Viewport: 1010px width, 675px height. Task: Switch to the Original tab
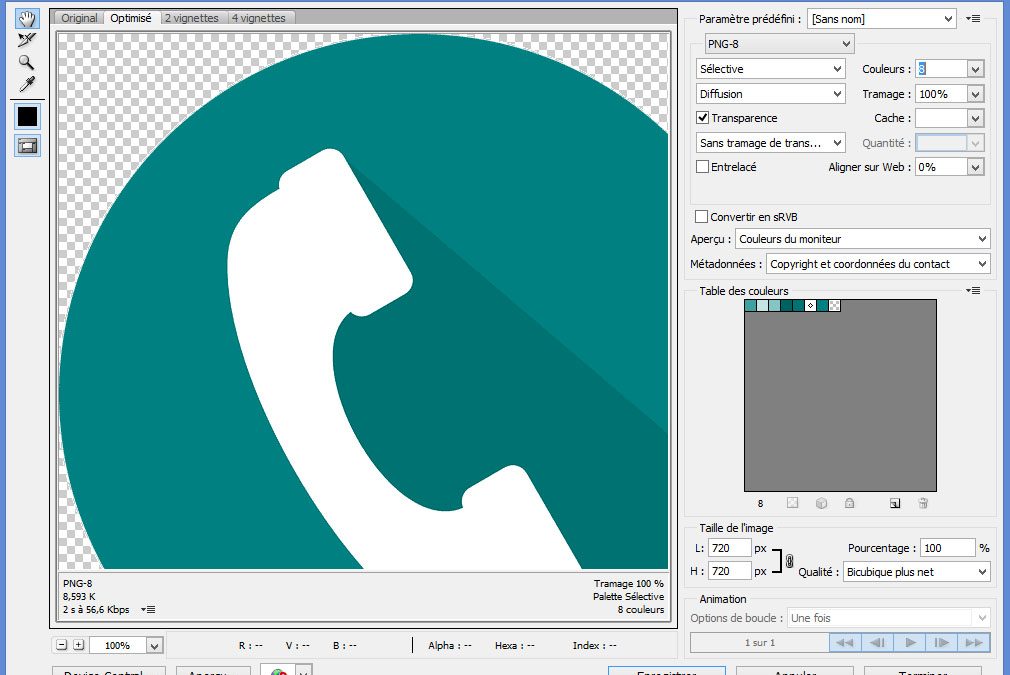pos(79,18)
